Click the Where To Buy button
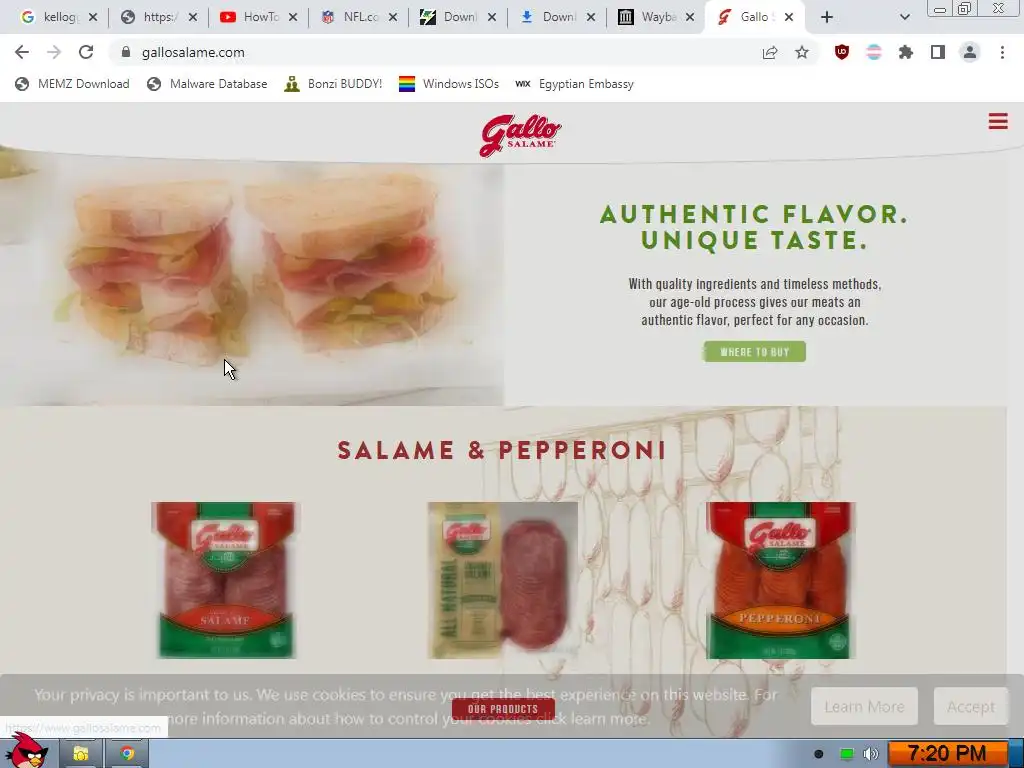The height and width of the screenshot is (768, 1024). tap(754, 351)
